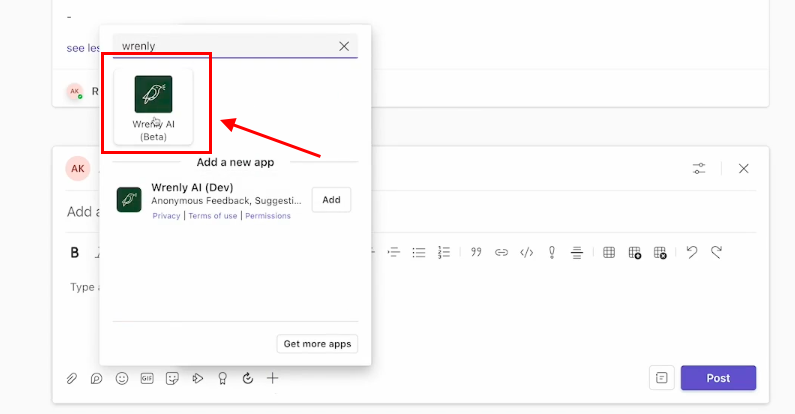Screen dimensions: 795x414
Task: Open the sticker picker
Action: (172, 379)
